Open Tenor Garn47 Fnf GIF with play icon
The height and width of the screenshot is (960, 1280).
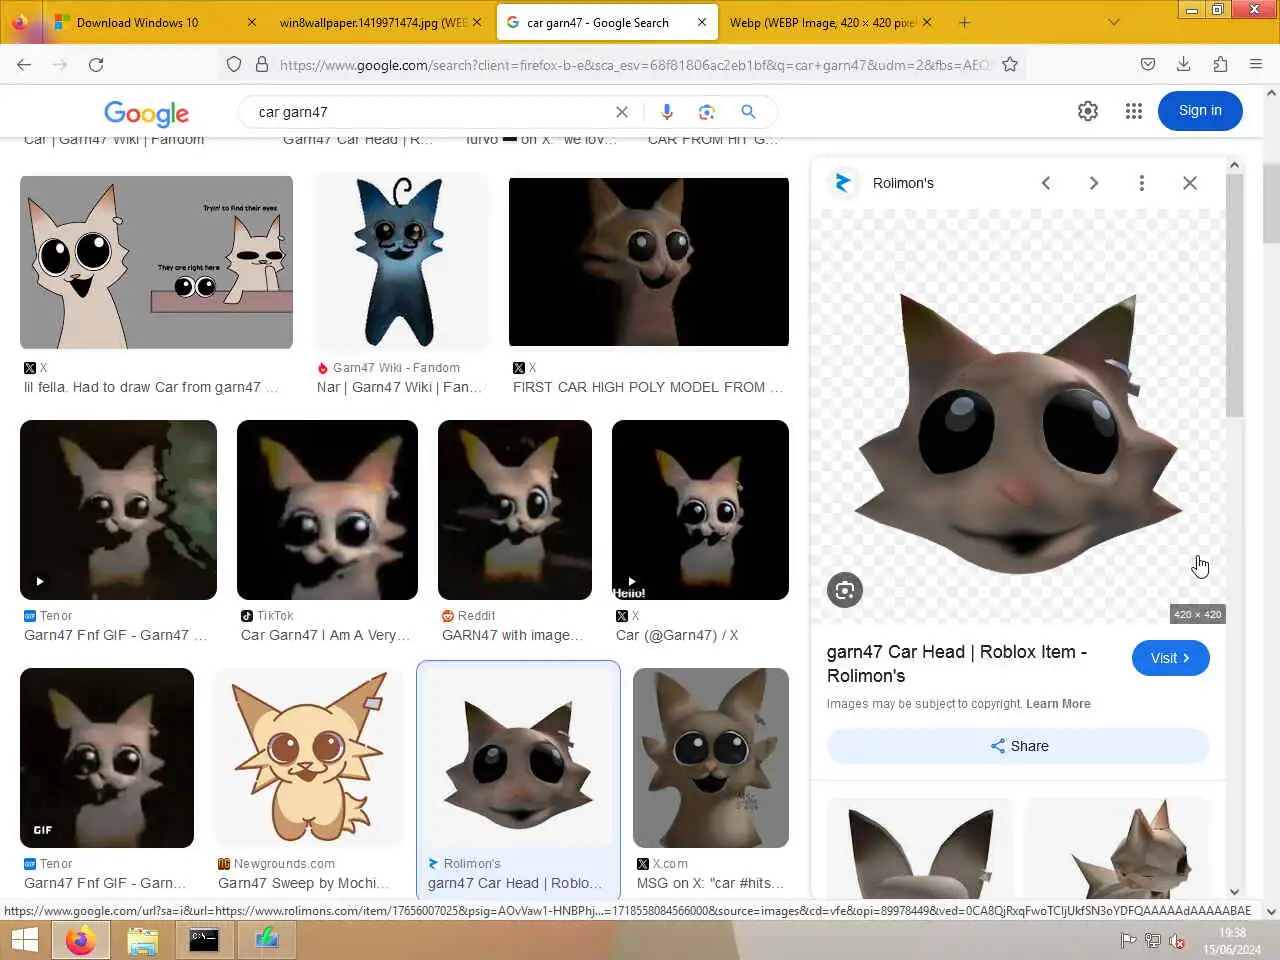click(x=118, y=510)
